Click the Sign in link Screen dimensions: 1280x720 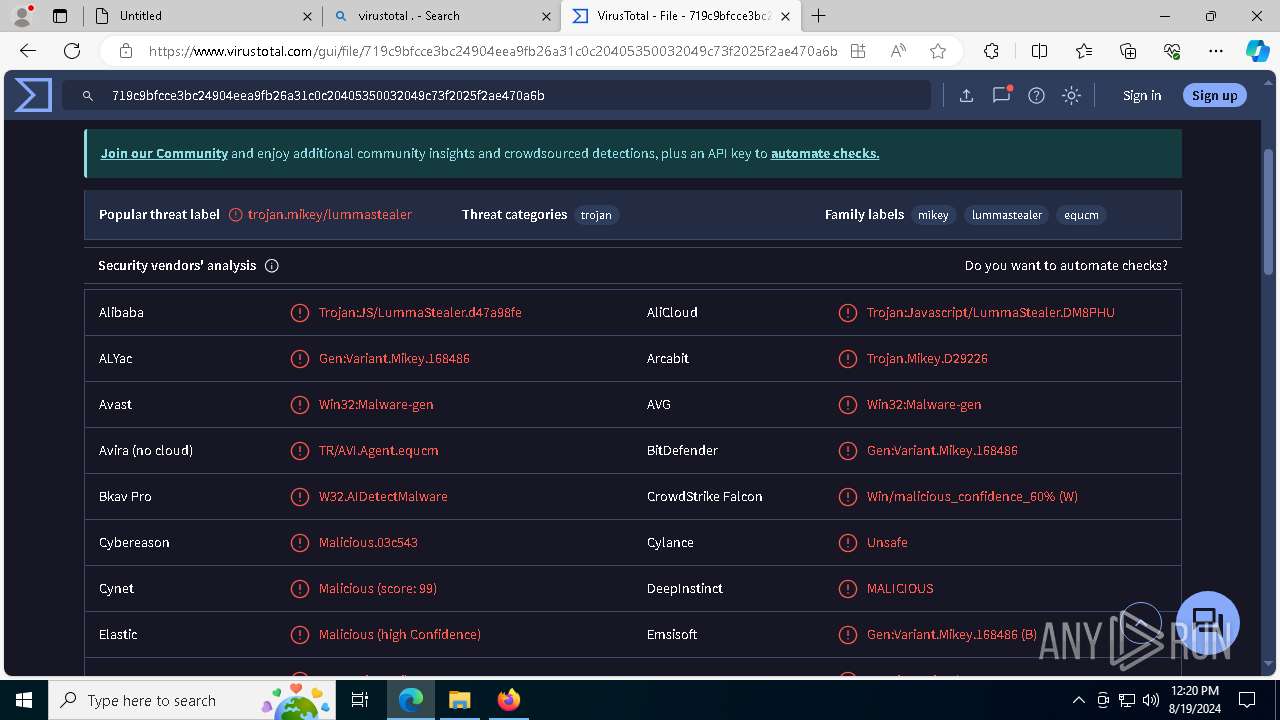1142,95
